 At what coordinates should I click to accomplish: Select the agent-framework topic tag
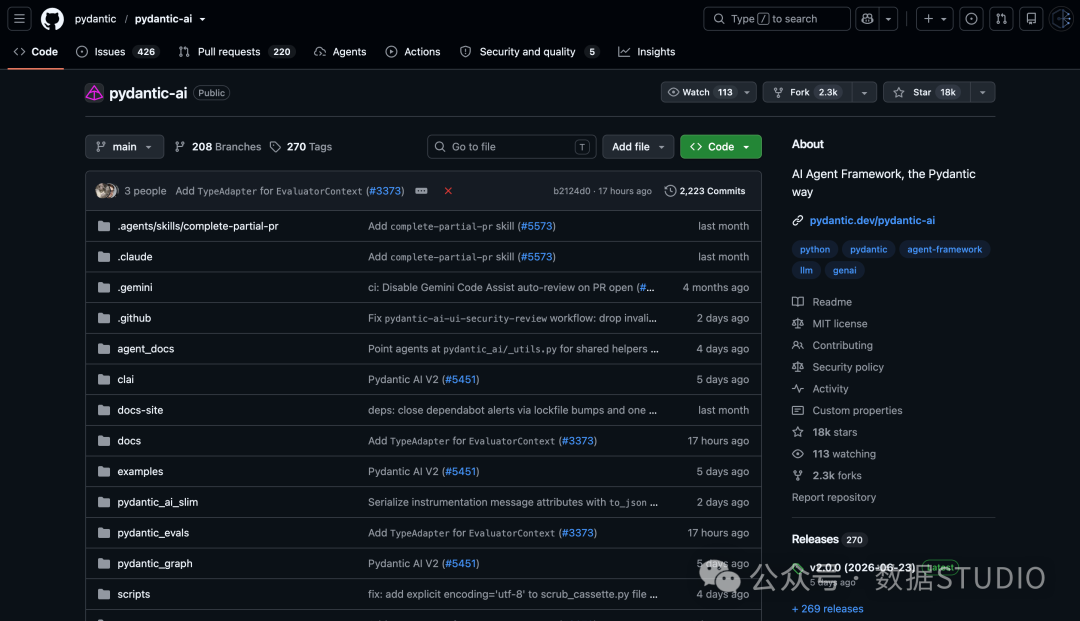tap(944, 249)
